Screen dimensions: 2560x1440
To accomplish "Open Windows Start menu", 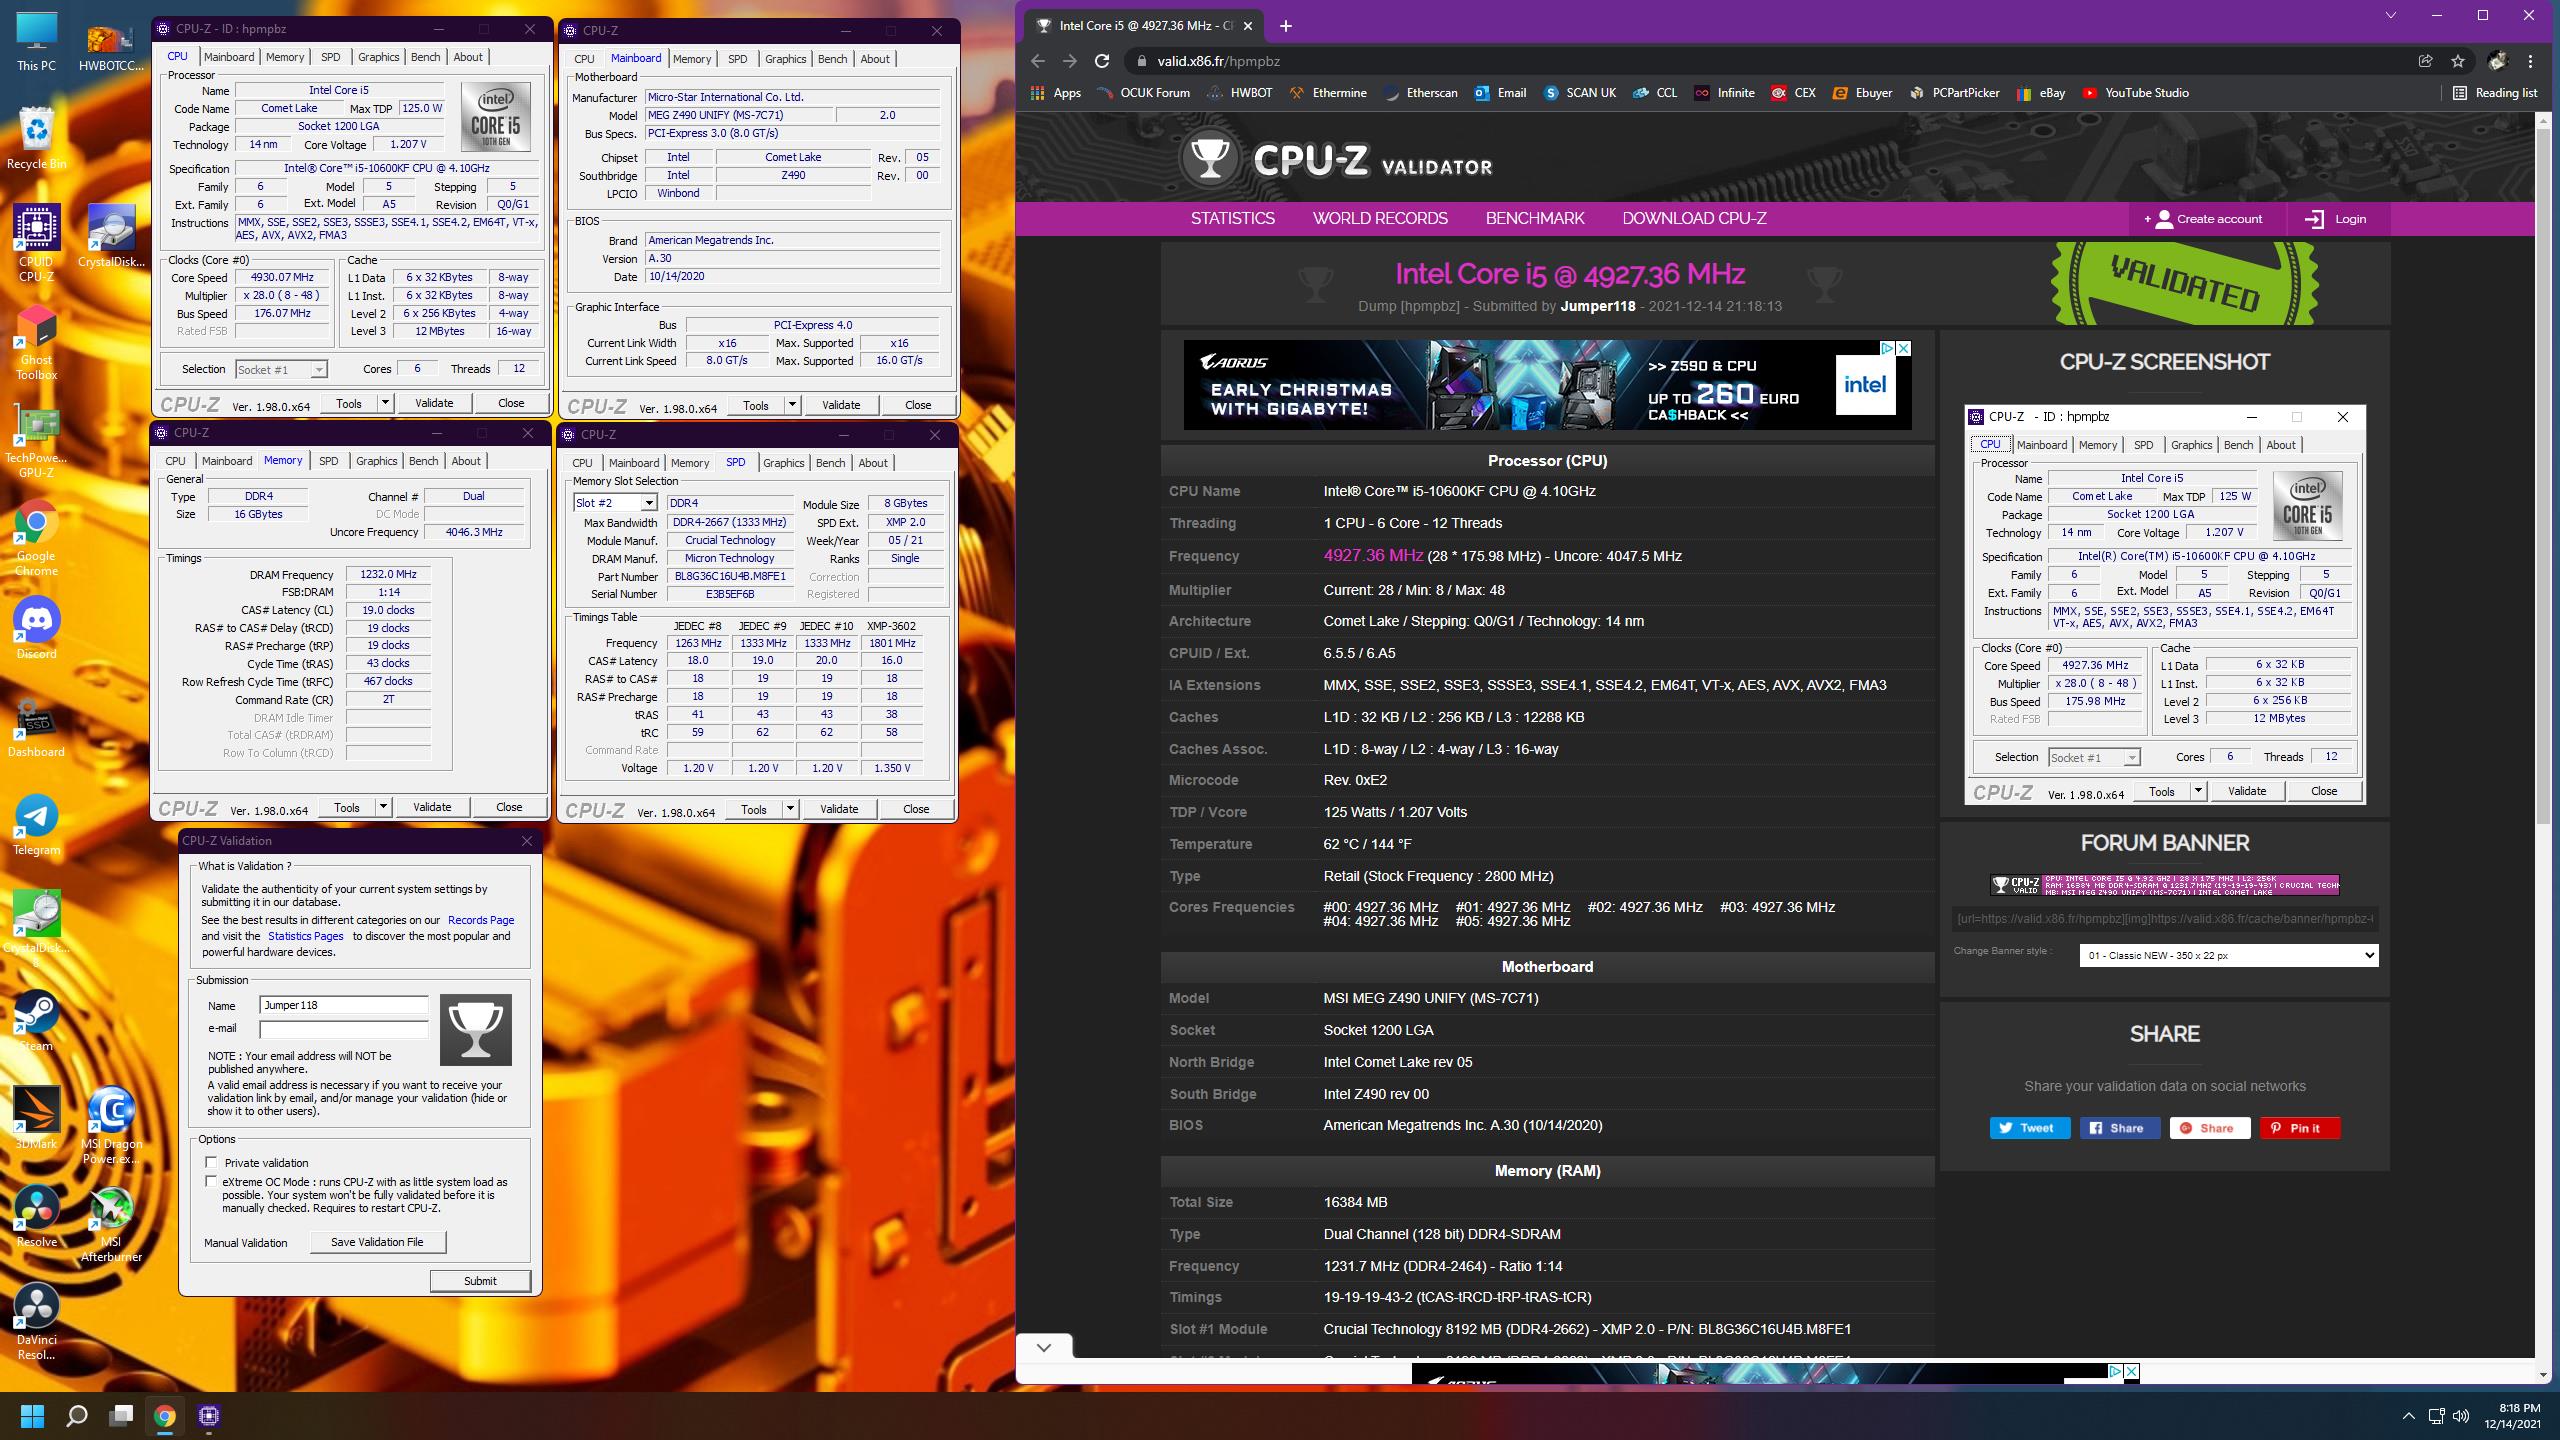I will 33,1415.
